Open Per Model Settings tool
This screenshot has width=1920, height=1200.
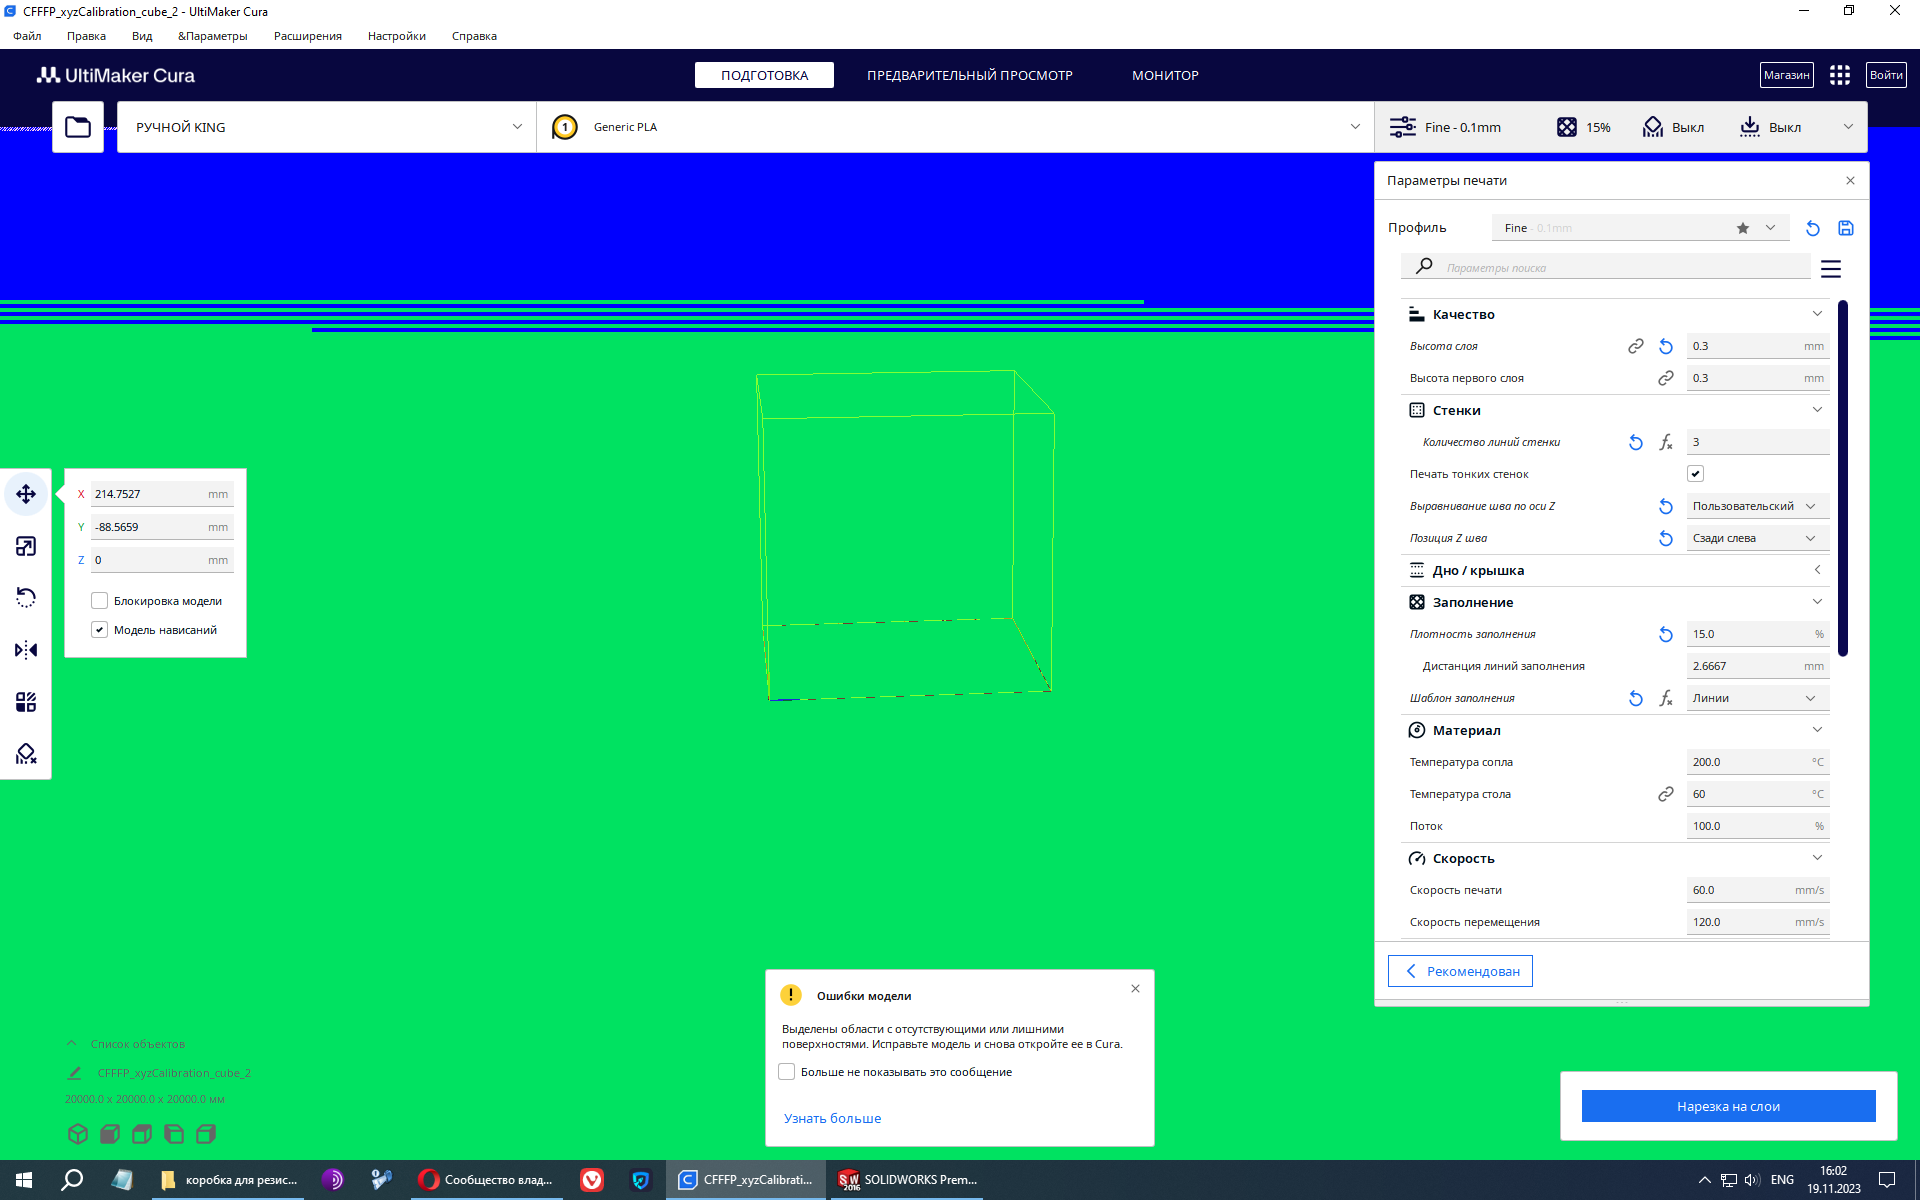[26, 702]
